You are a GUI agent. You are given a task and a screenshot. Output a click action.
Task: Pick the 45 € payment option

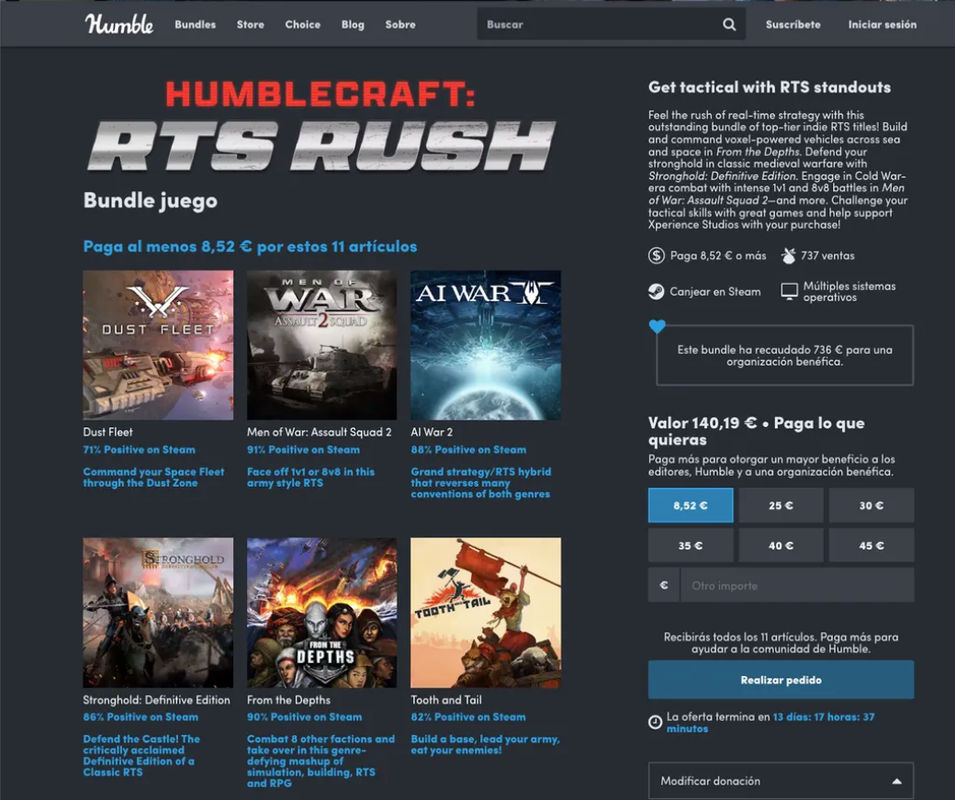click(x=872, y=546)
